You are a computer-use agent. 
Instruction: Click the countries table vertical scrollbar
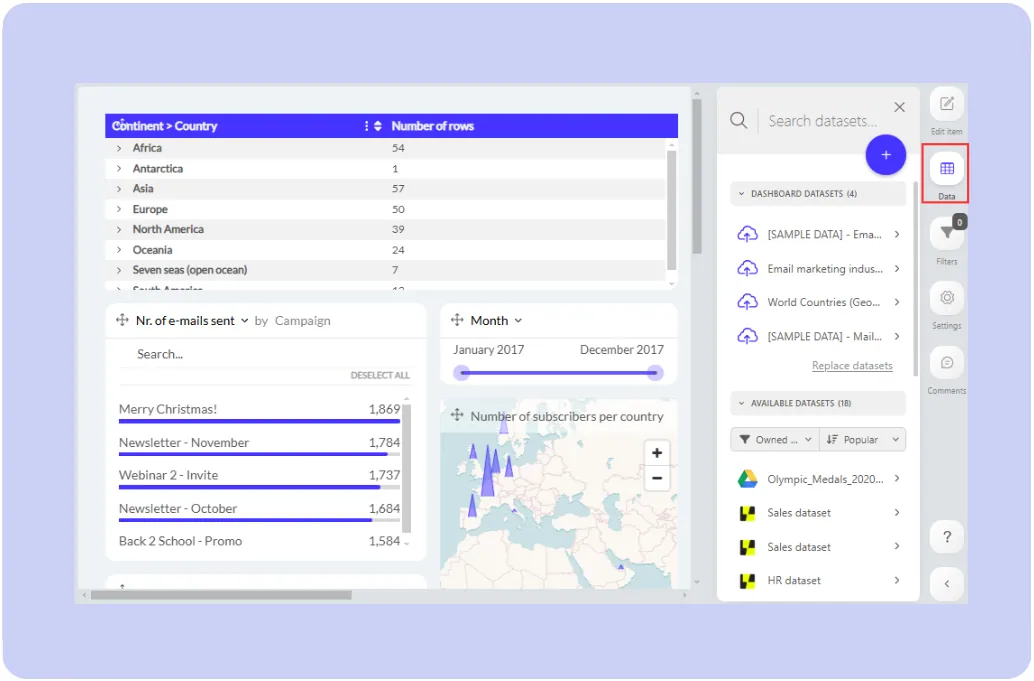point(671,210)
